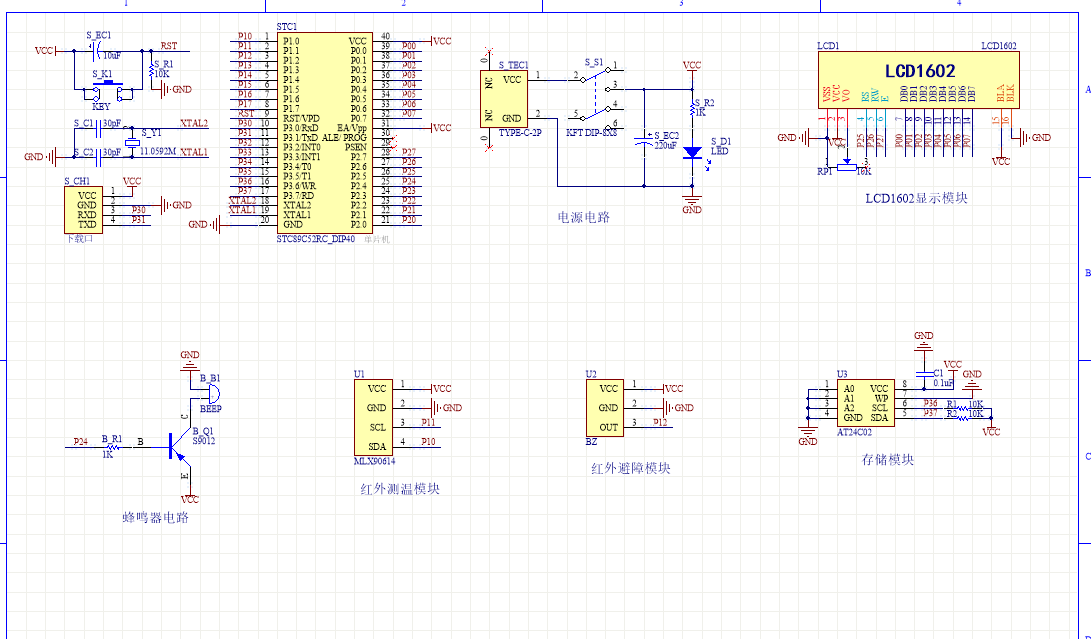The width and height of the screenshot is (1091, 639).
Task: Select the S_K1 reset KEY button symbol
Action: [104, 93]
